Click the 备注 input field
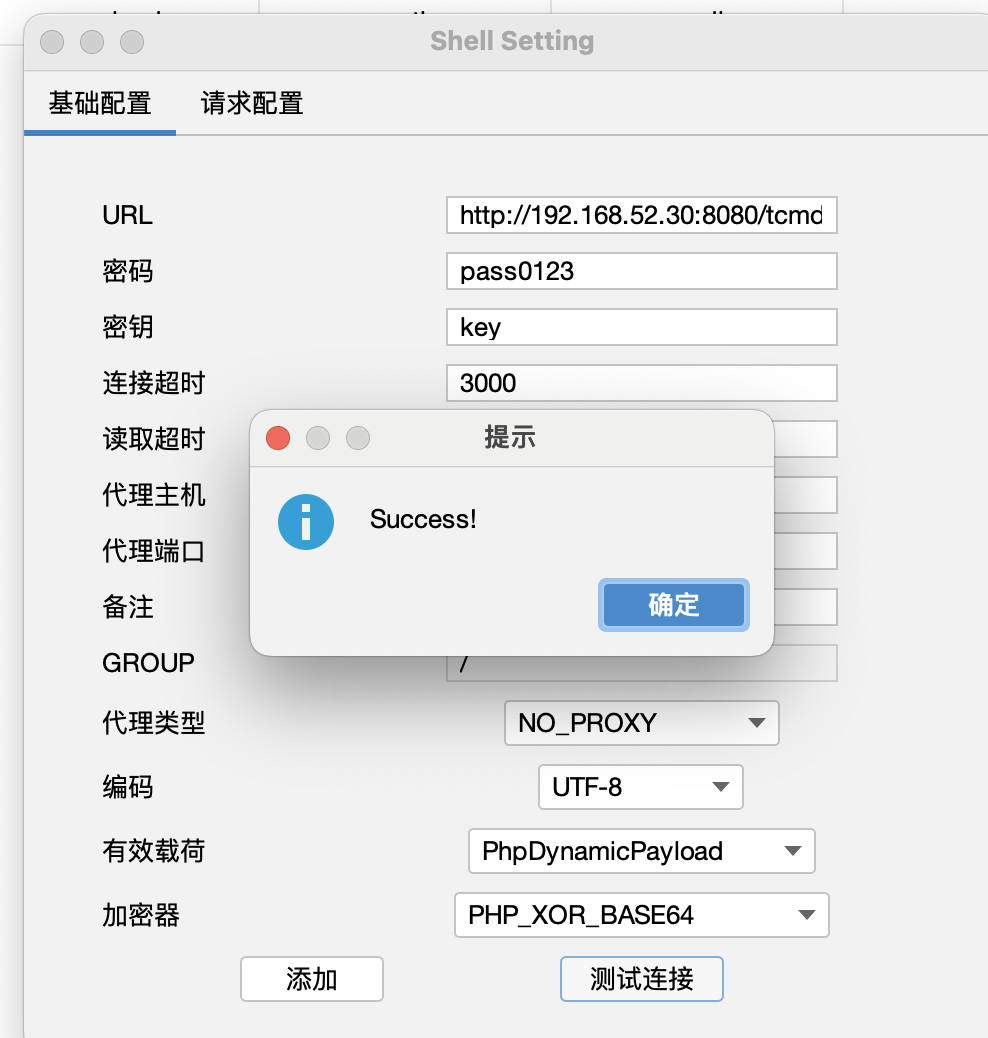 coord(805,606)
